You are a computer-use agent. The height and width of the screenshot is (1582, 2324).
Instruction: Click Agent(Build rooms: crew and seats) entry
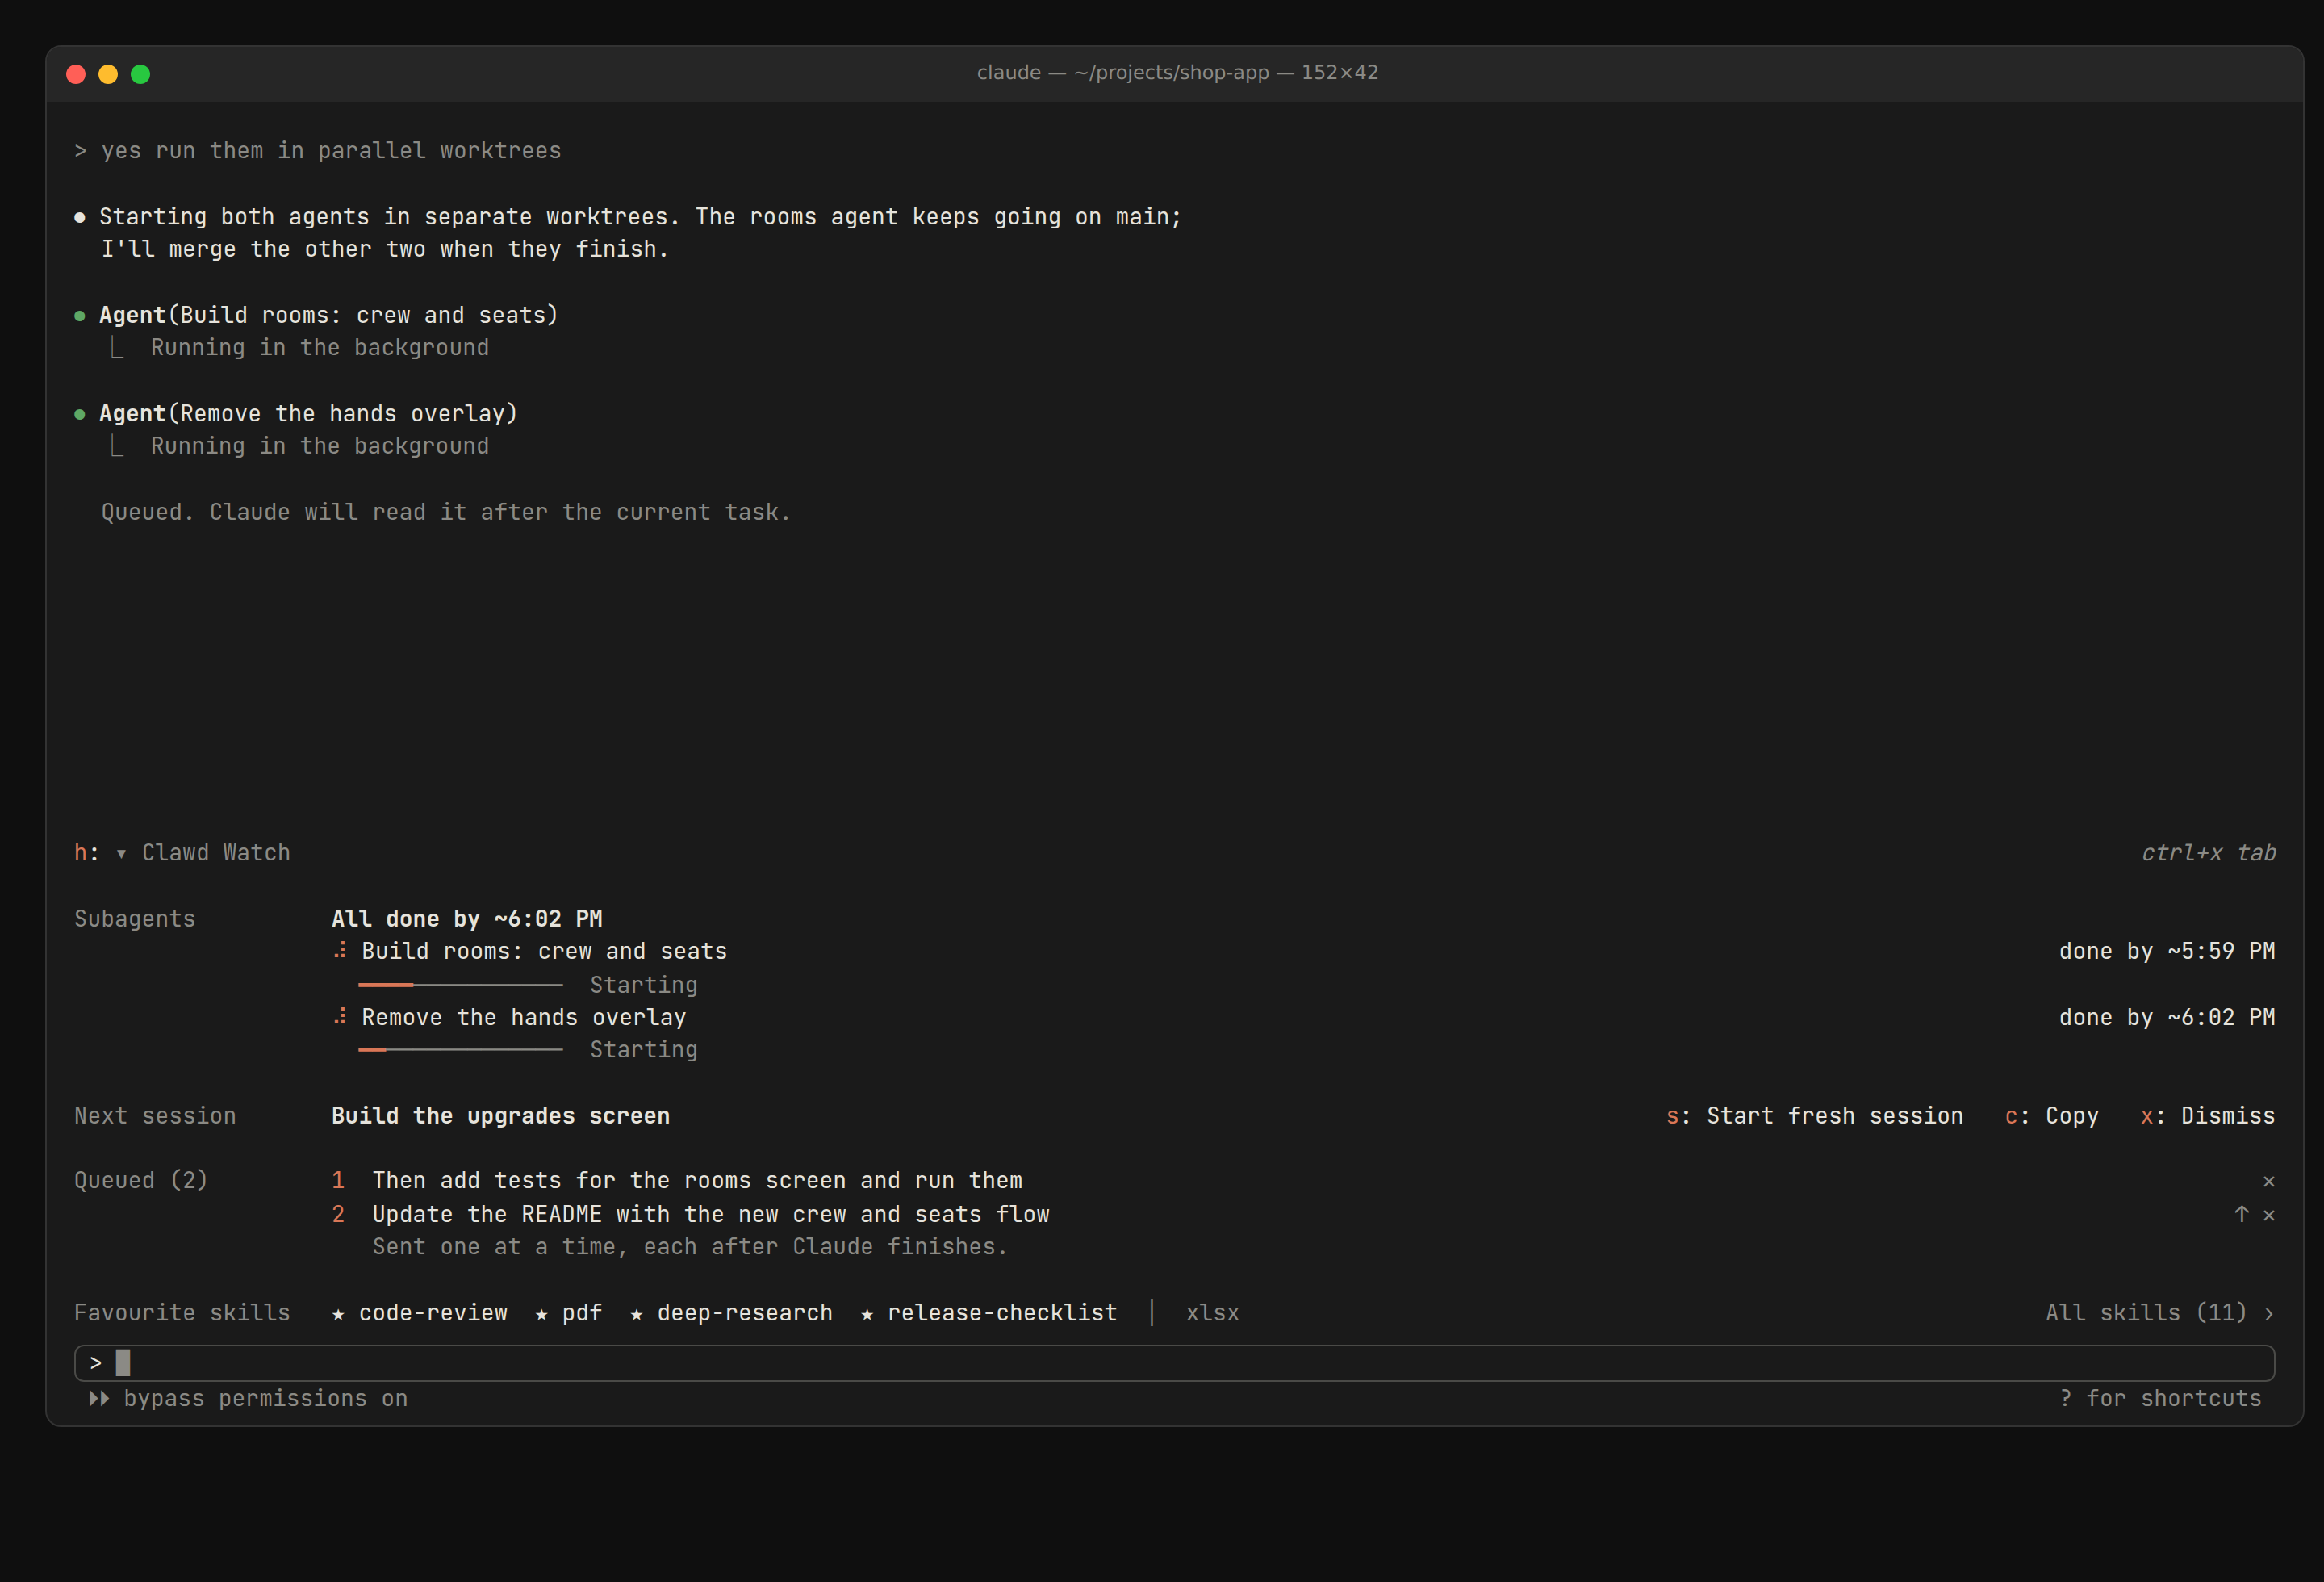point(328,315)
